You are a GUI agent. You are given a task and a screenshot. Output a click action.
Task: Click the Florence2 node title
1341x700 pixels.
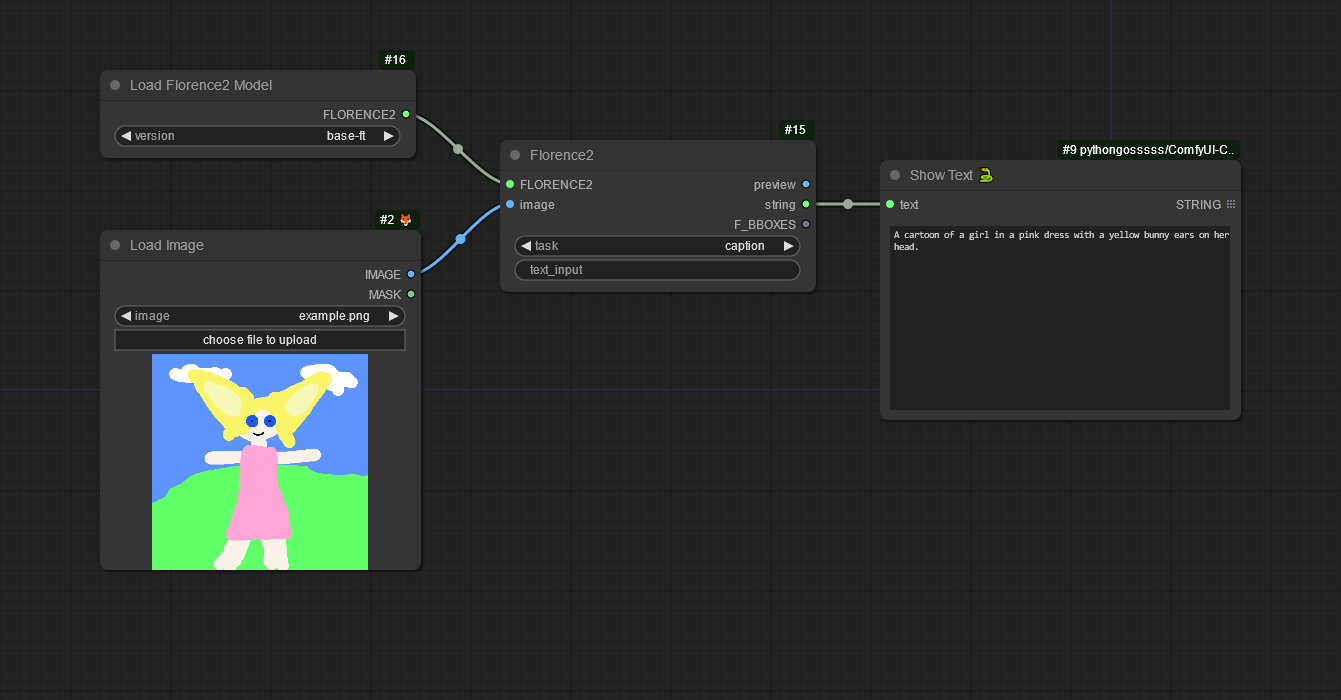click(562, 155)
